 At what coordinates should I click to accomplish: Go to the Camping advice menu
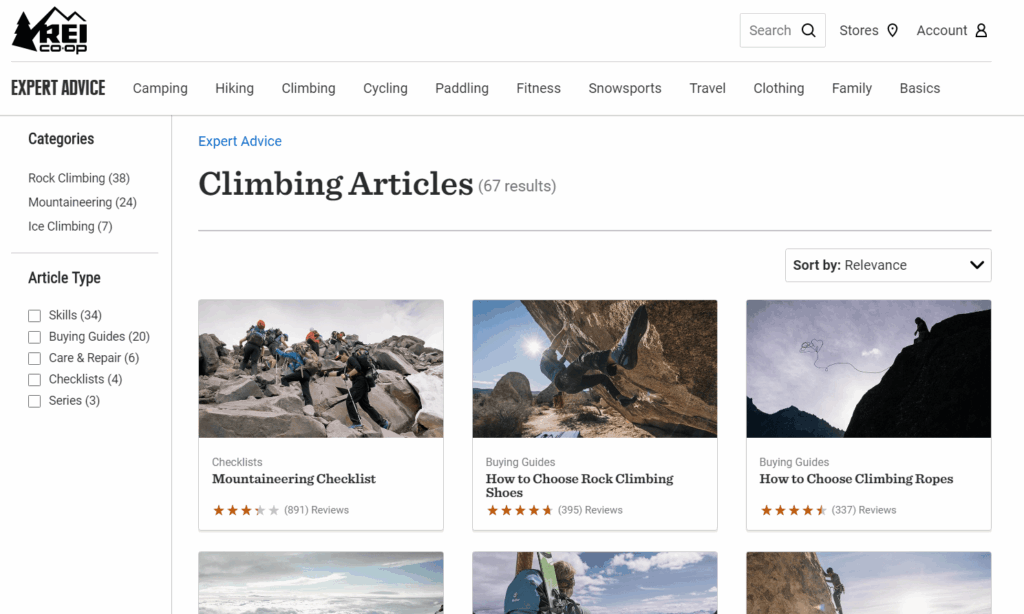pyautogui.click(x=160, y=88)
